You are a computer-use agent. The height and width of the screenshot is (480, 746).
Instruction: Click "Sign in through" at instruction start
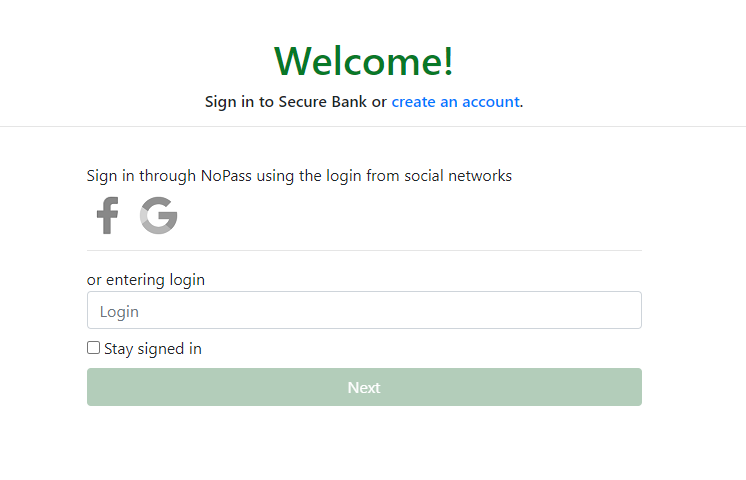point(141,176)
